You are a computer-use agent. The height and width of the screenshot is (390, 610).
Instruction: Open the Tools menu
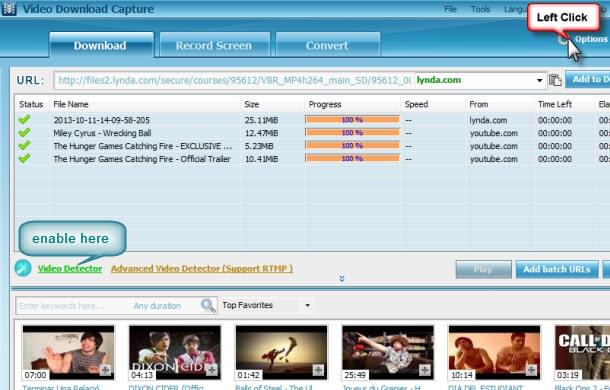click(480, 9)
